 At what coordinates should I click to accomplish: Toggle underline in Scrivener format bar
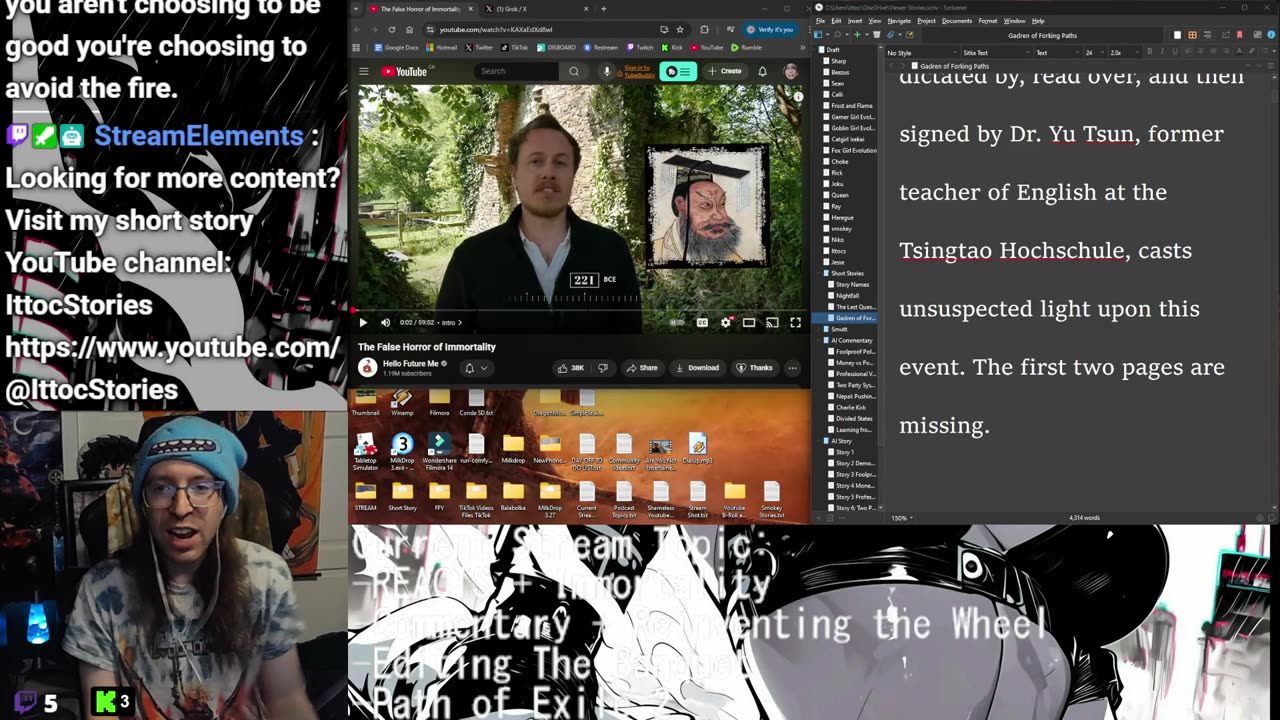[x=1175, y=52]
